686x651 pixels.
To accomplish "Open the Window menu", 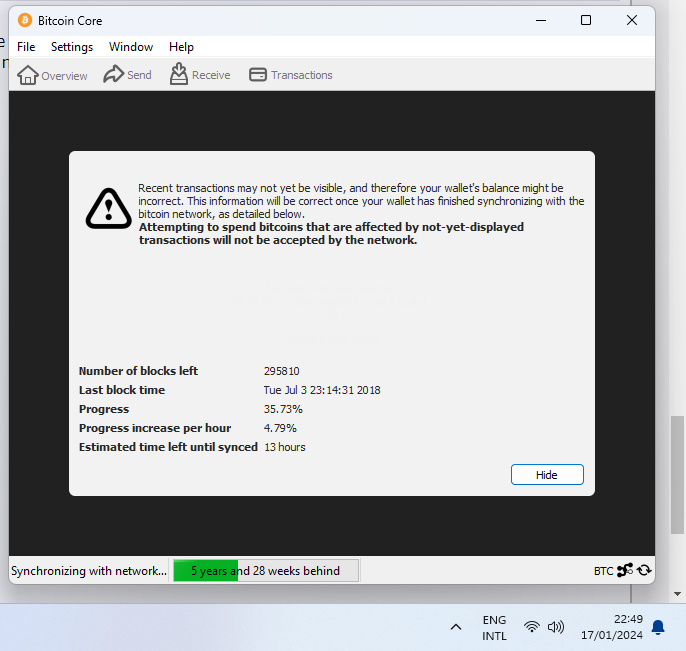I will click(x=131, y=47).
